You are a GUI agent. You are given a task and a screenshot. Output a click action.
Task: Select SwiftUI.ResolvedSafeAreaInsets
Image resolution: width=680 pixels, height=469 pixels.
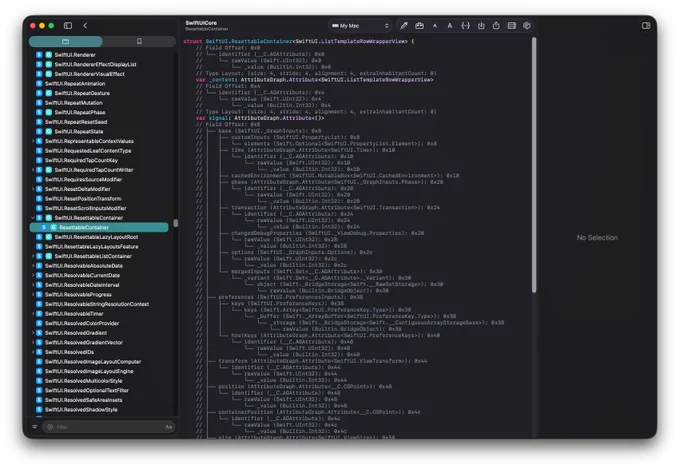tap(100, 400)
